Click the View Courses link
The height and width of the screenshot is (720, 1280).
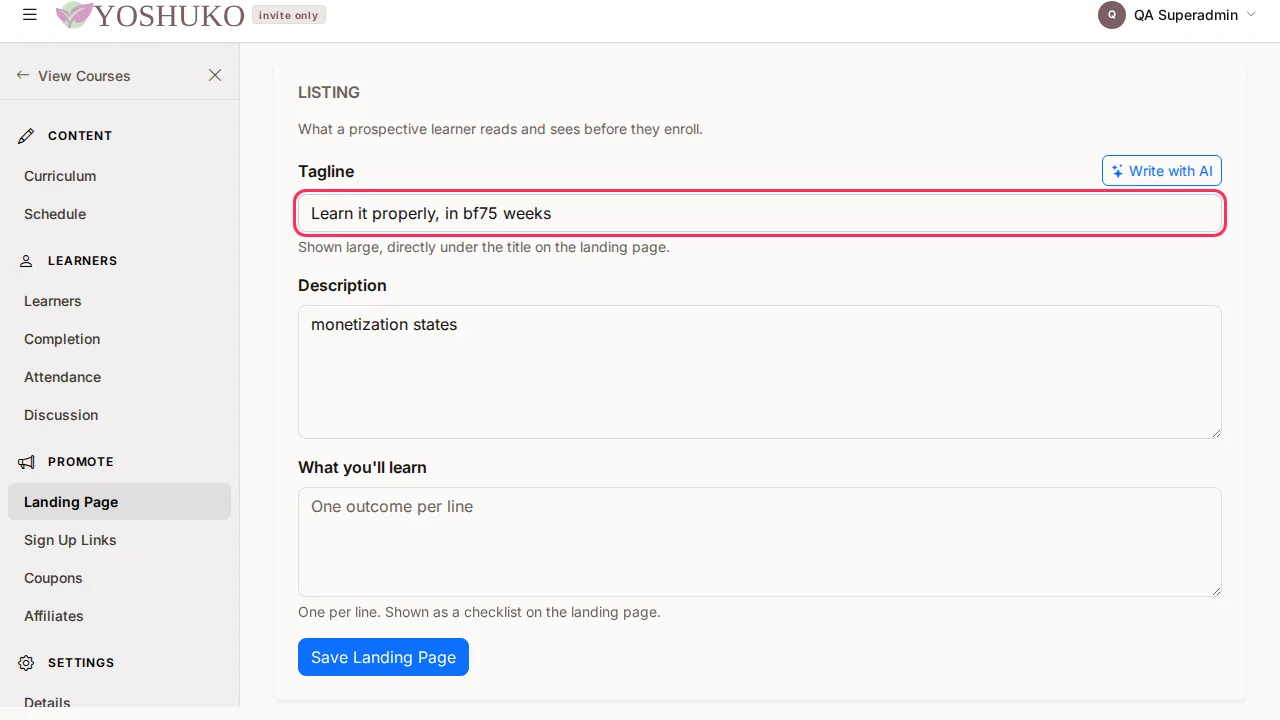(84, 76)
